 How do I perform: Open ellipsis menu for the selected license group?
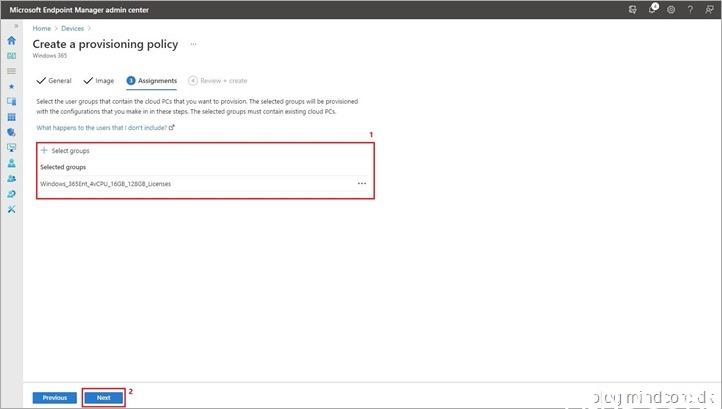pos(362,183)
